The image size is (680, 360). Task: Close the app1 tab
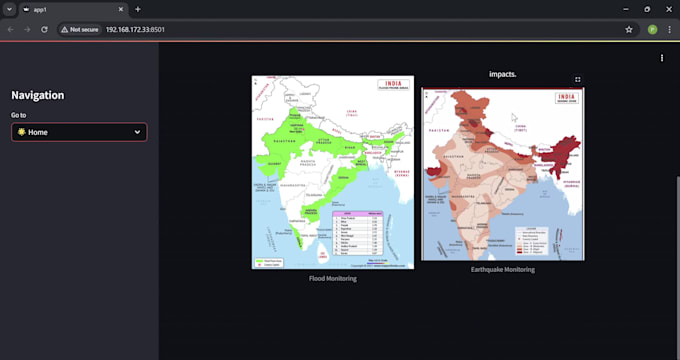[x=121, y=9]
